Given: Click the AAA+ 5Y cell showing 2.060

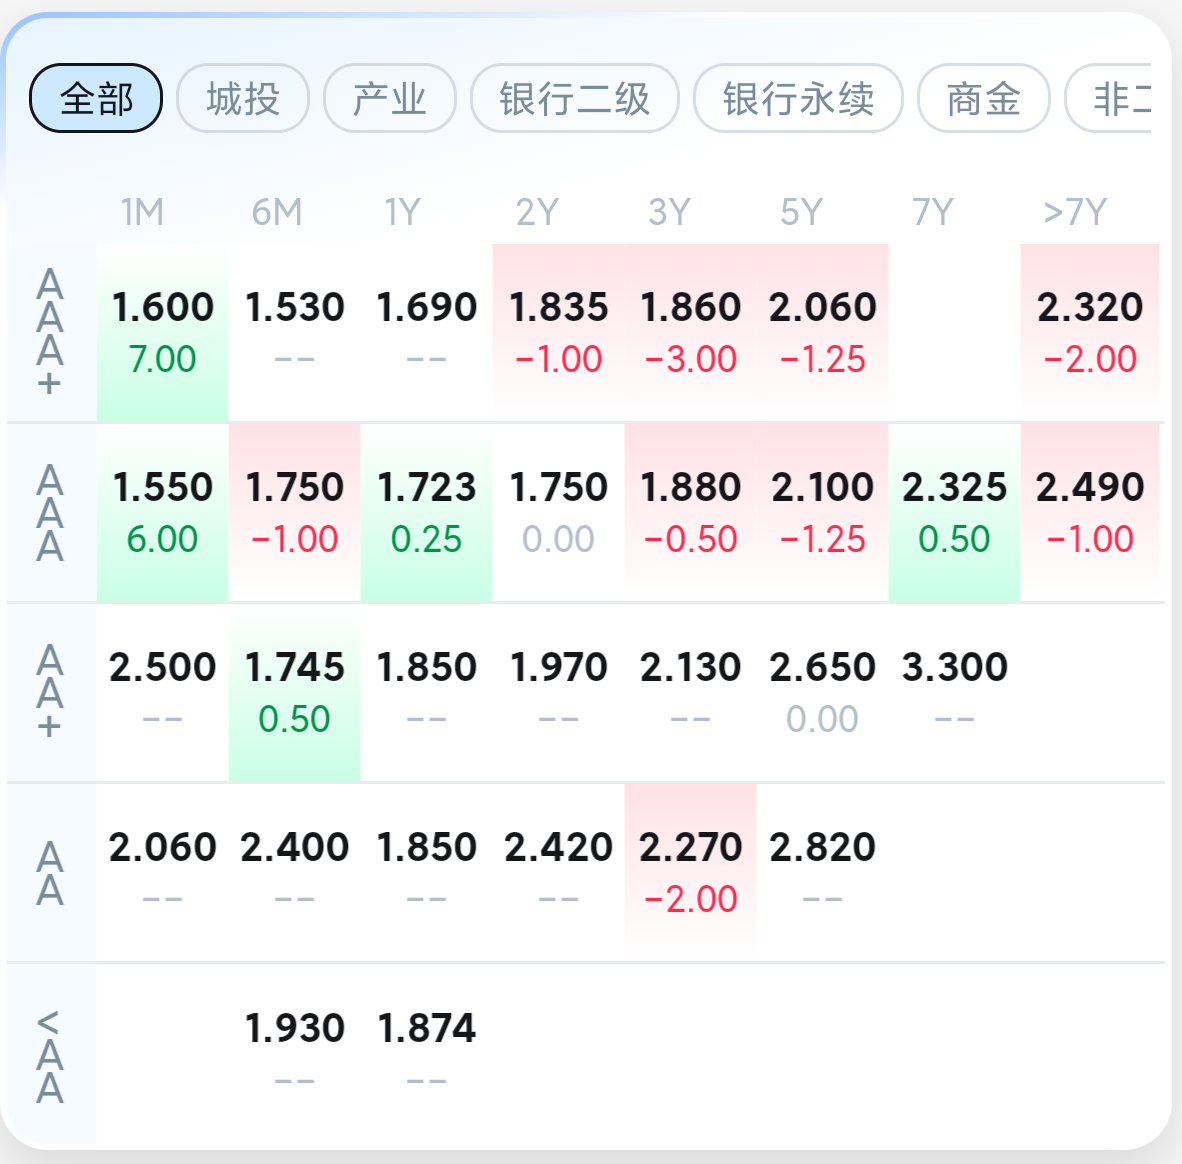Looking at the screenshot, I should pyautogui.click(x=823, y=332).
